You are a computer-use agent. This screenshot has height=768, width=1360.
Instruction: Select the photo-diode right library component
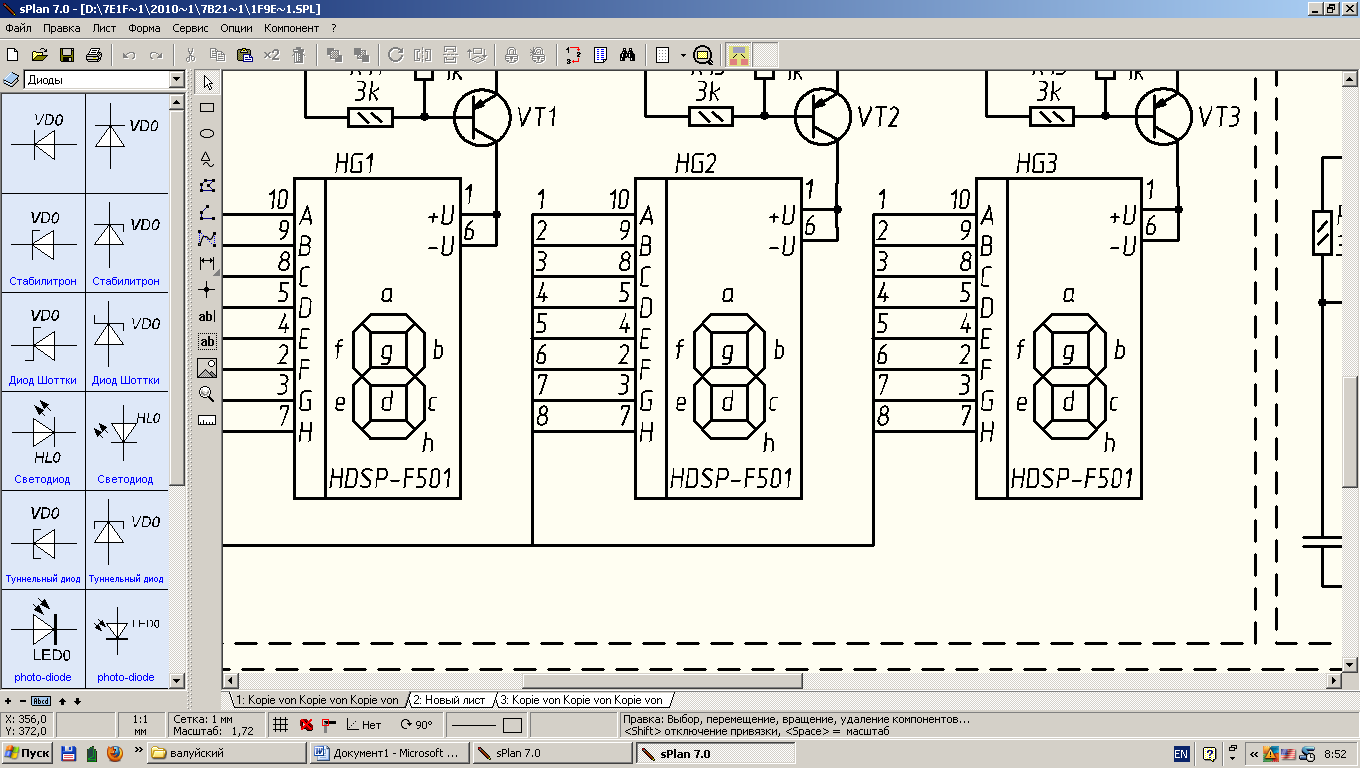click(126, 637)
